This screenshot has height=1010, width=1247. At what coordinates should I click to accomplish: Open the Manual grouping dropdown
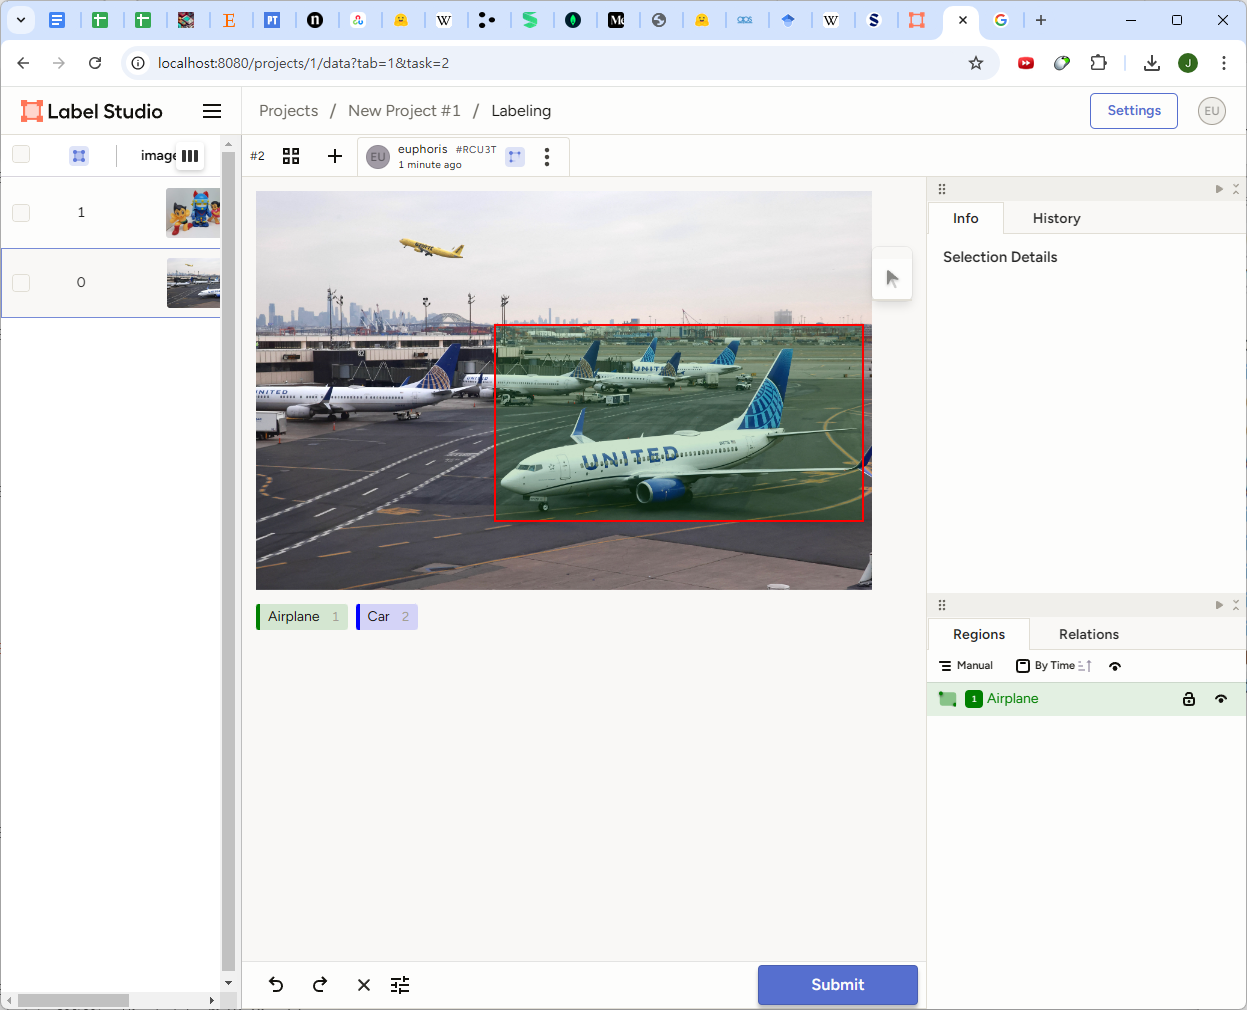(966, 666)
